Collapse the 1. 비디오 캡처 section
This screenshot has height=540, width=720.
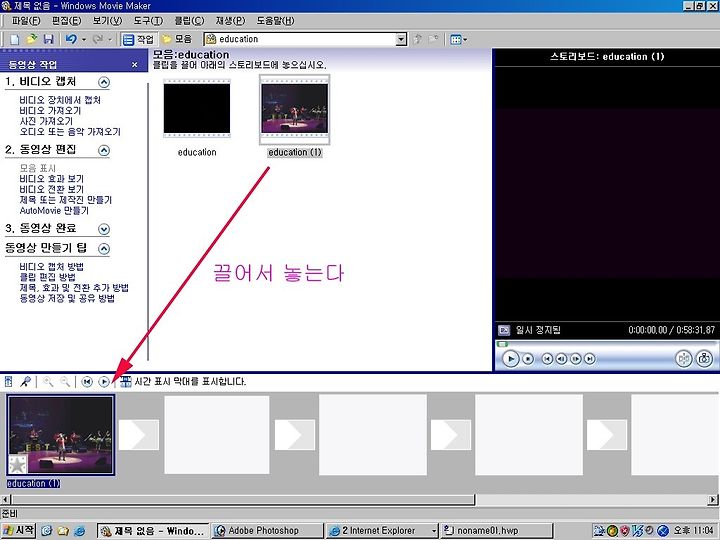click(104, 82)
